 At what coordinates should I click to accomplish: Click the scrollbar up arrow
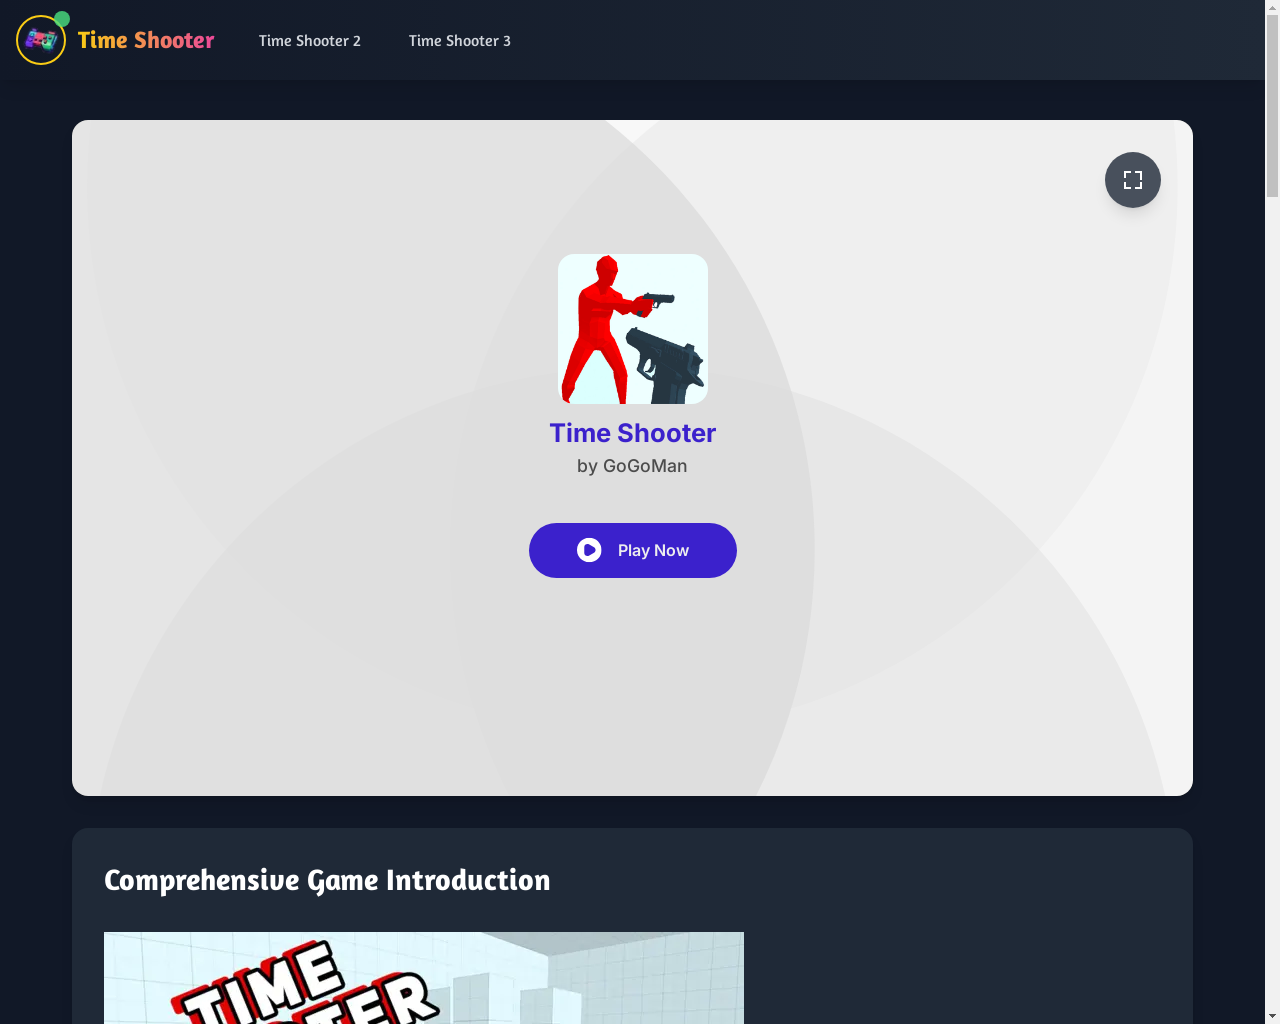(x=1272, y=7)
